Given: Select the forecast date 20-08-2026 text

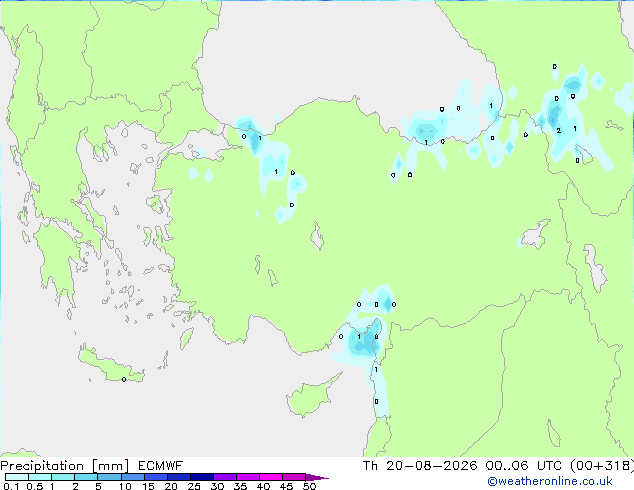Looking at the screenshot, I should (431, 466).
